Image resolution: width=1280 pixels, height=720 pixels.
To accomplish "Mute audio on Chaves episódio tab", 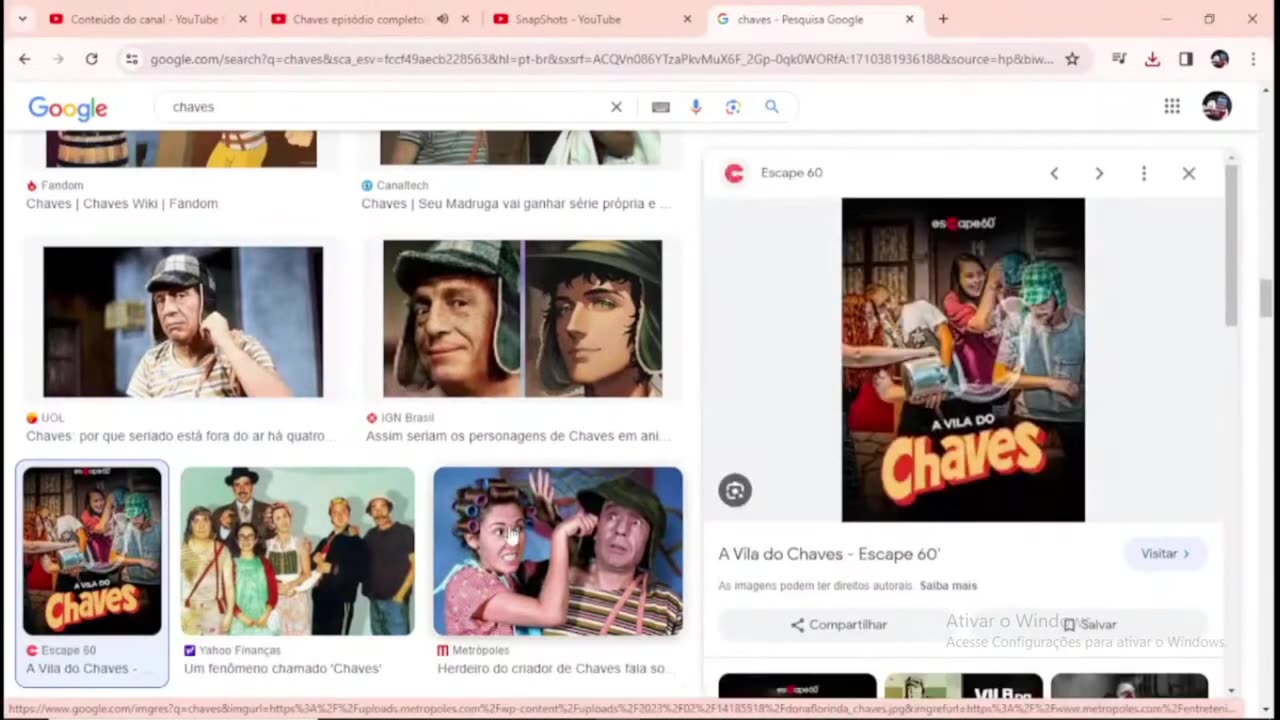I will point(442,19).
